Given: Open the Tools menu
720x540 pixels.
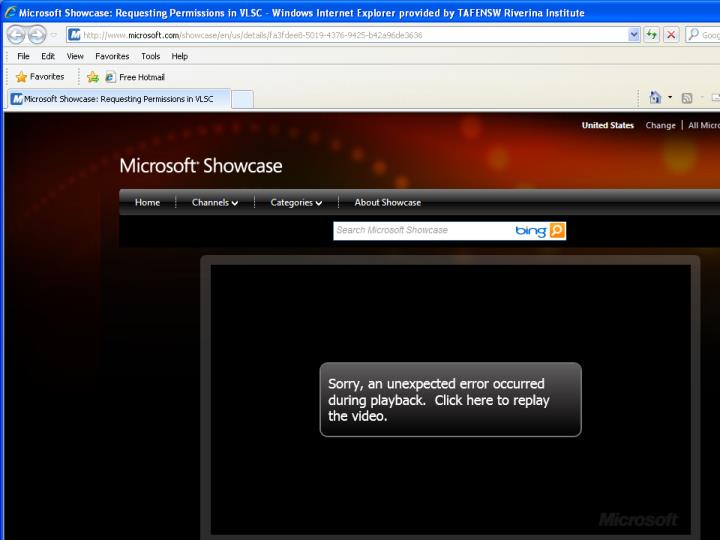Looking at the screenshot, I should tap(151, 56).
